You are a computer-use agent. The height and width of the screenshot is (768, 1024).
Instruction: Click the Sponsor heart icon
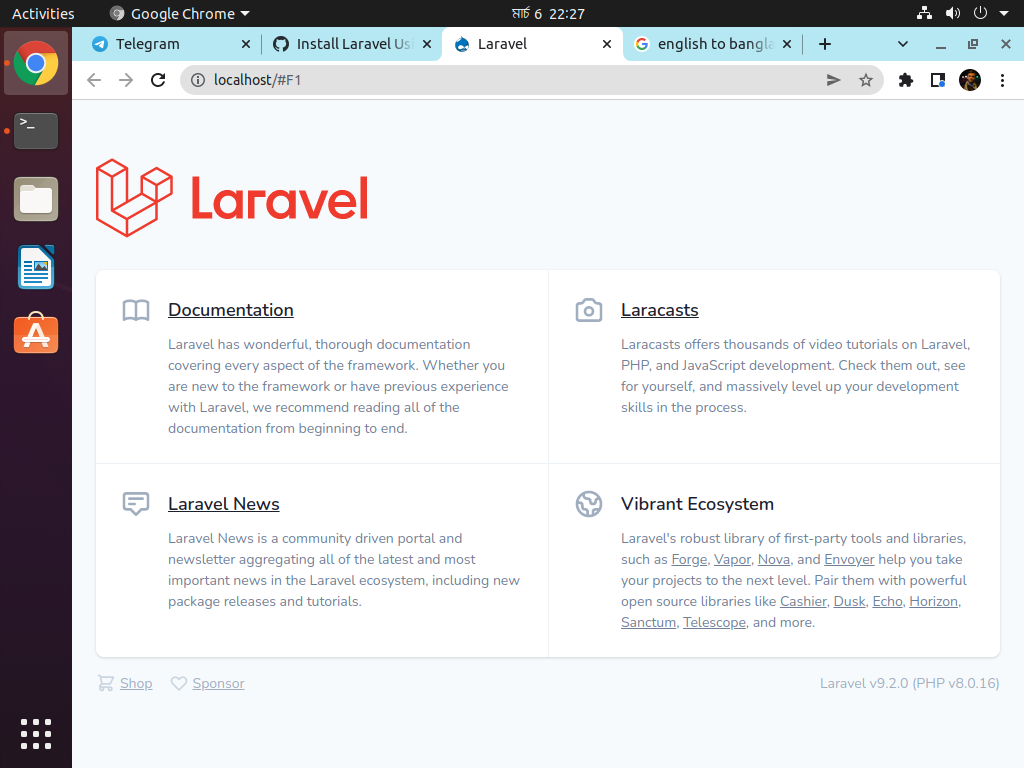(x=178, y=683)
